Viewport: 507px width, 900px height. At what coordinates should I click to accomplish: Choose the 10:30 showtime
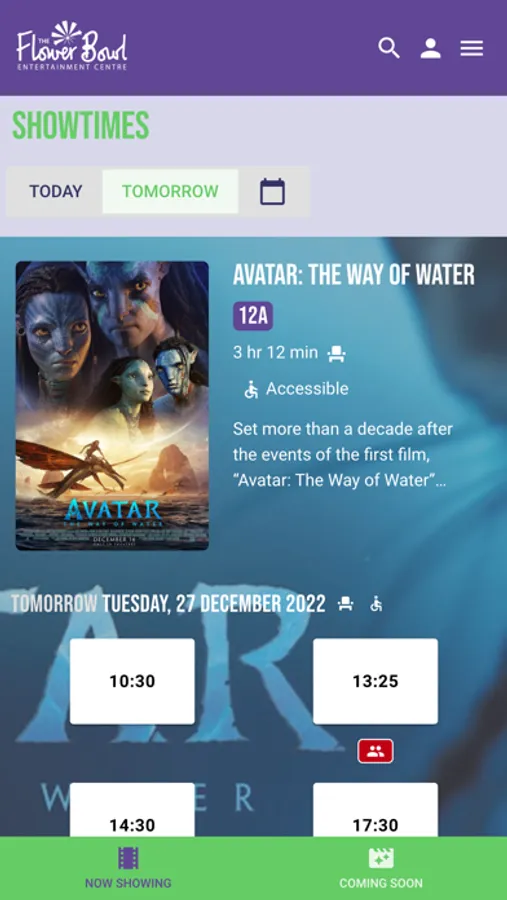(x=132, y=681)
